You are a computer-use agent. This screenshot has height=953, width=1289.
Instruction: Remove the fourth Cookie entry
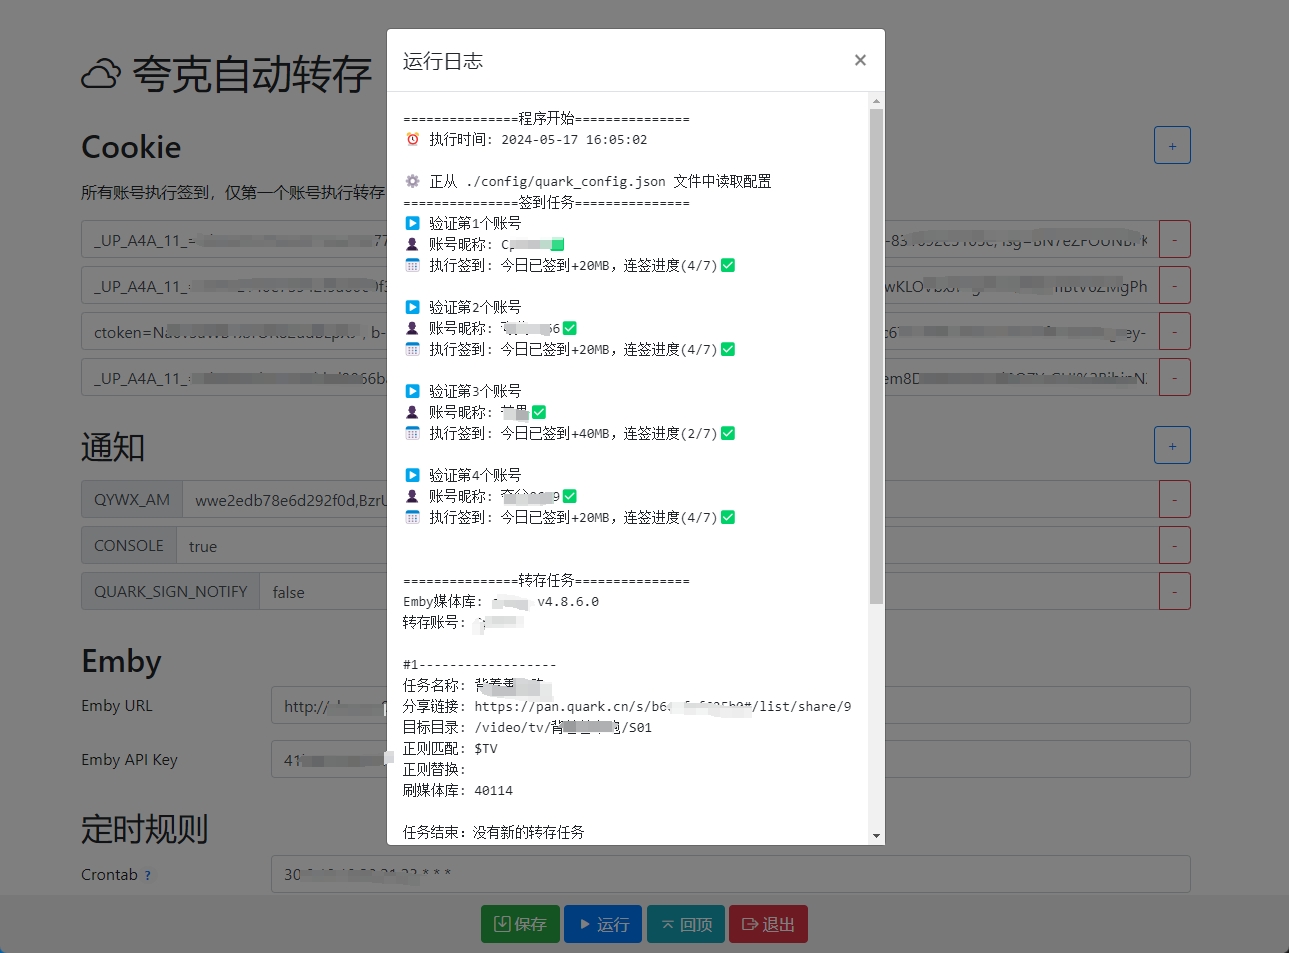pos(1174,377)
